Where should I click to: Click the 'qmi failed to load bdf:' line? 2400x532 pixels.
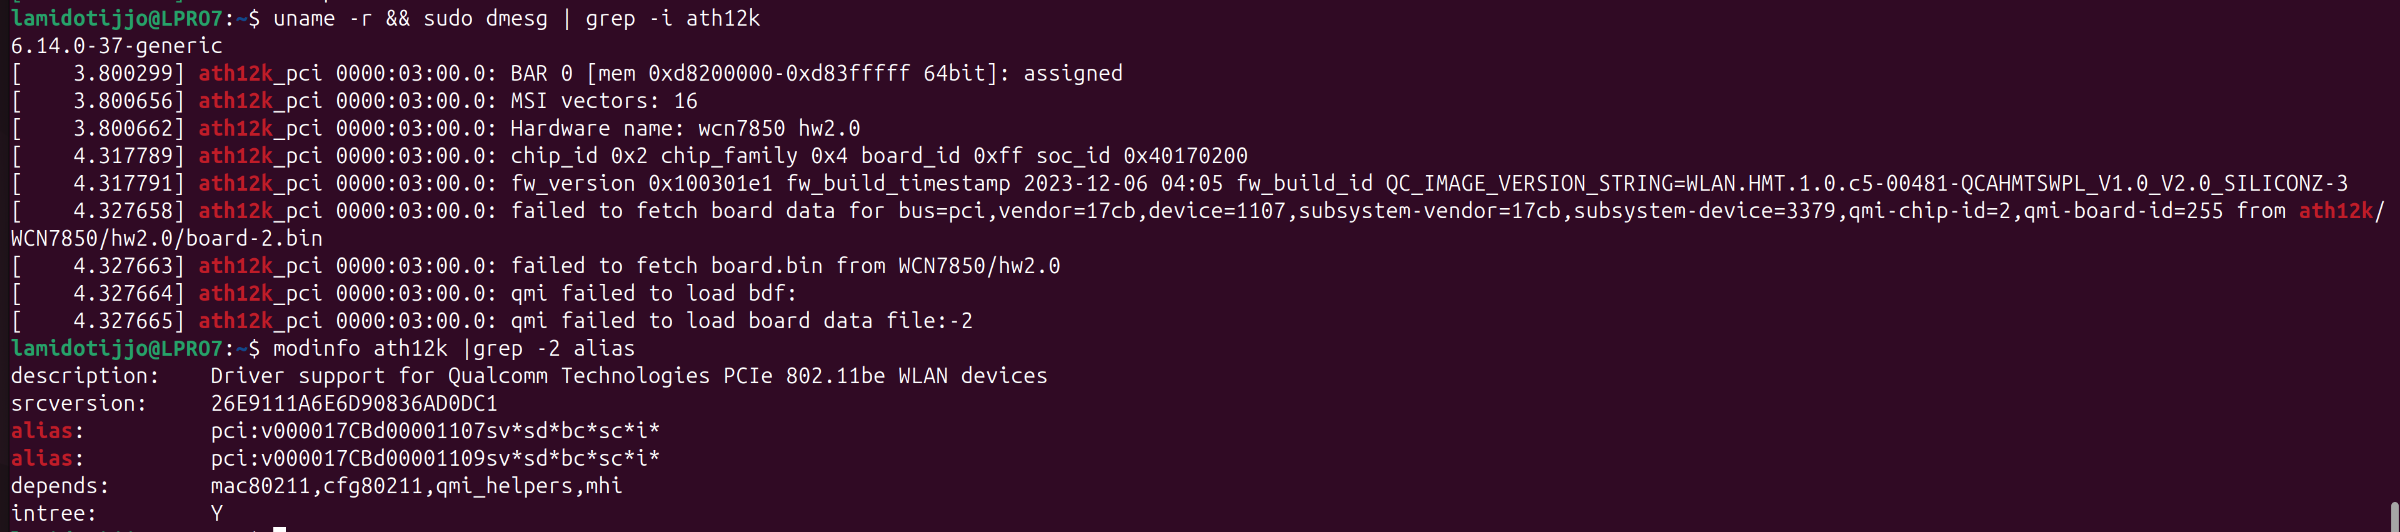point(653,294)
